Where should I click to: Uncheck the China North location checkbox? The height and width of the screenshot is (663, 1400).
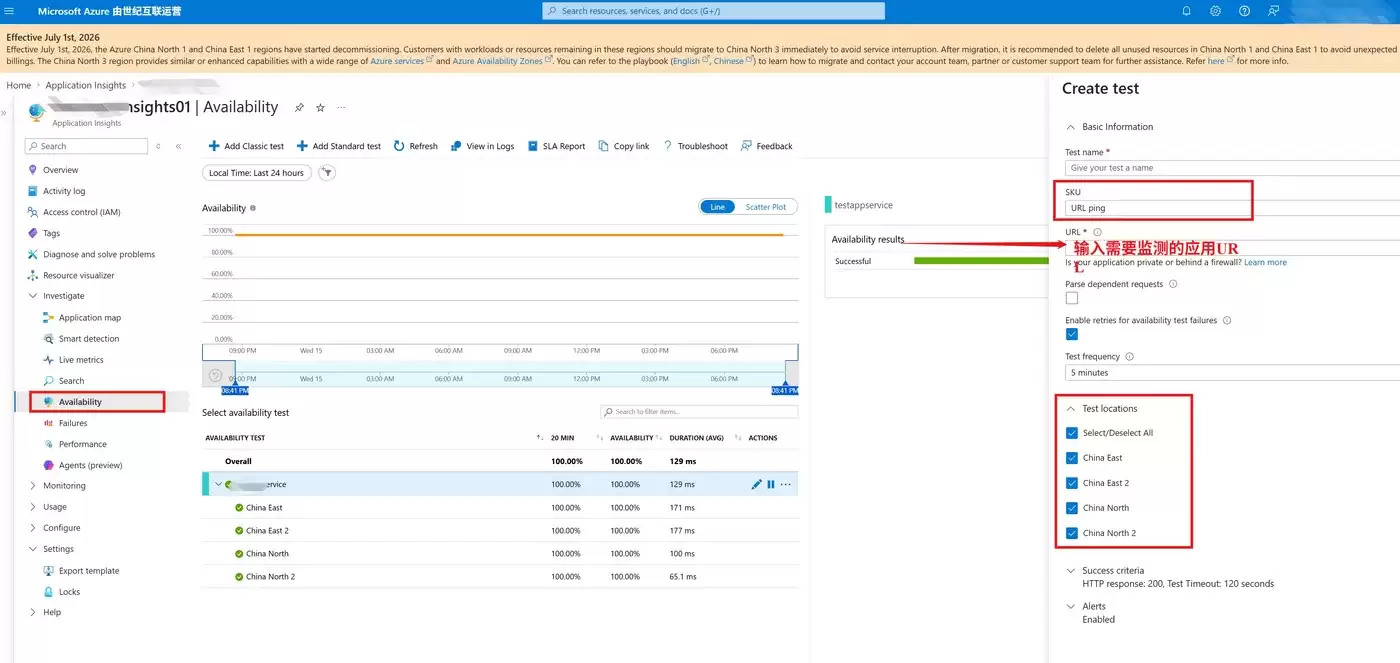[1072, 508]
